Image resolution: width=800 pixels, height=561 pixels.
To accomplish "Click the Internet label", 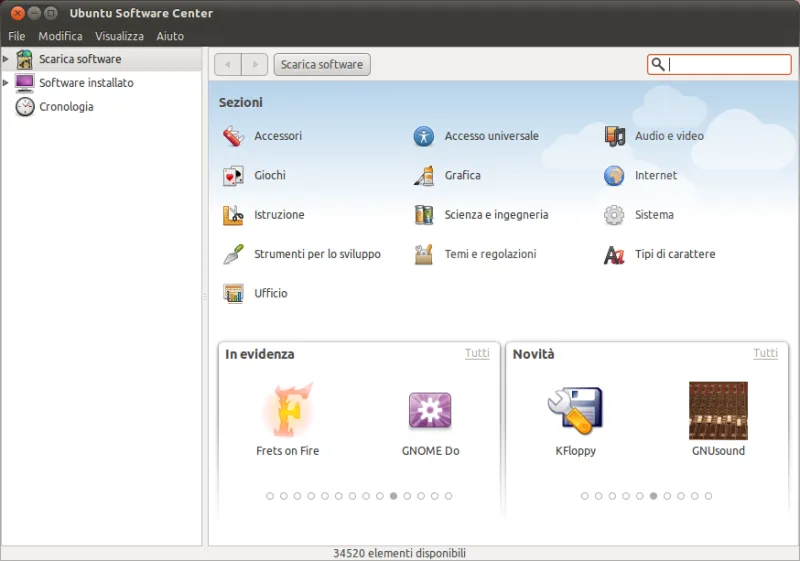I will coord(656,175).
